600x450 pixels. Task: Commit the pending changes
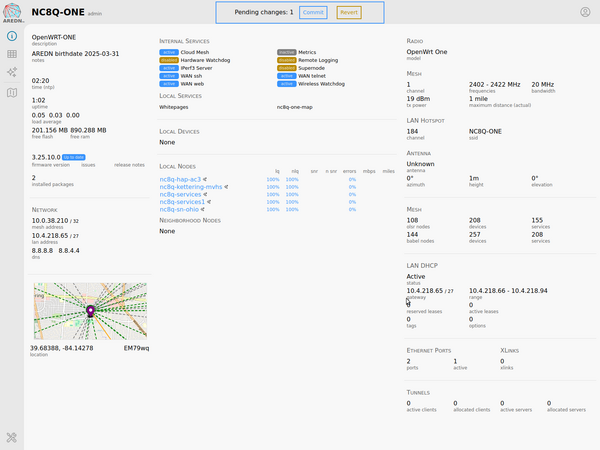[313, 13]
